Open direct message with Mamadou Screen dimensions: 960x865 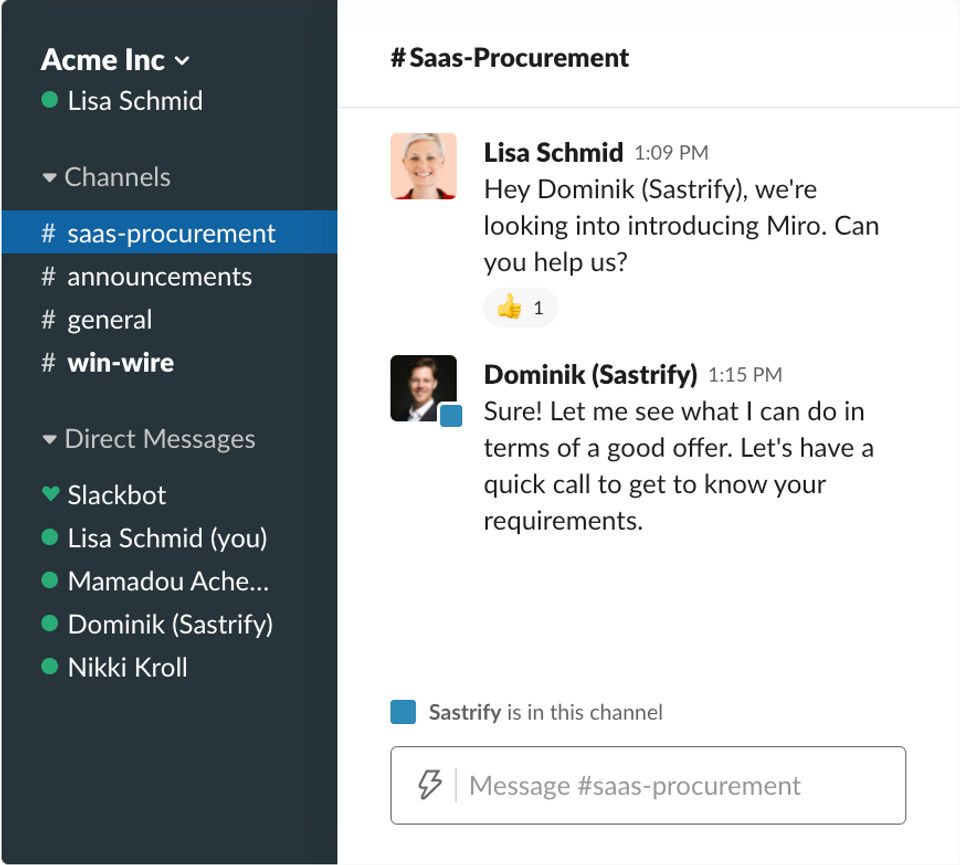[x=168, y=581]
